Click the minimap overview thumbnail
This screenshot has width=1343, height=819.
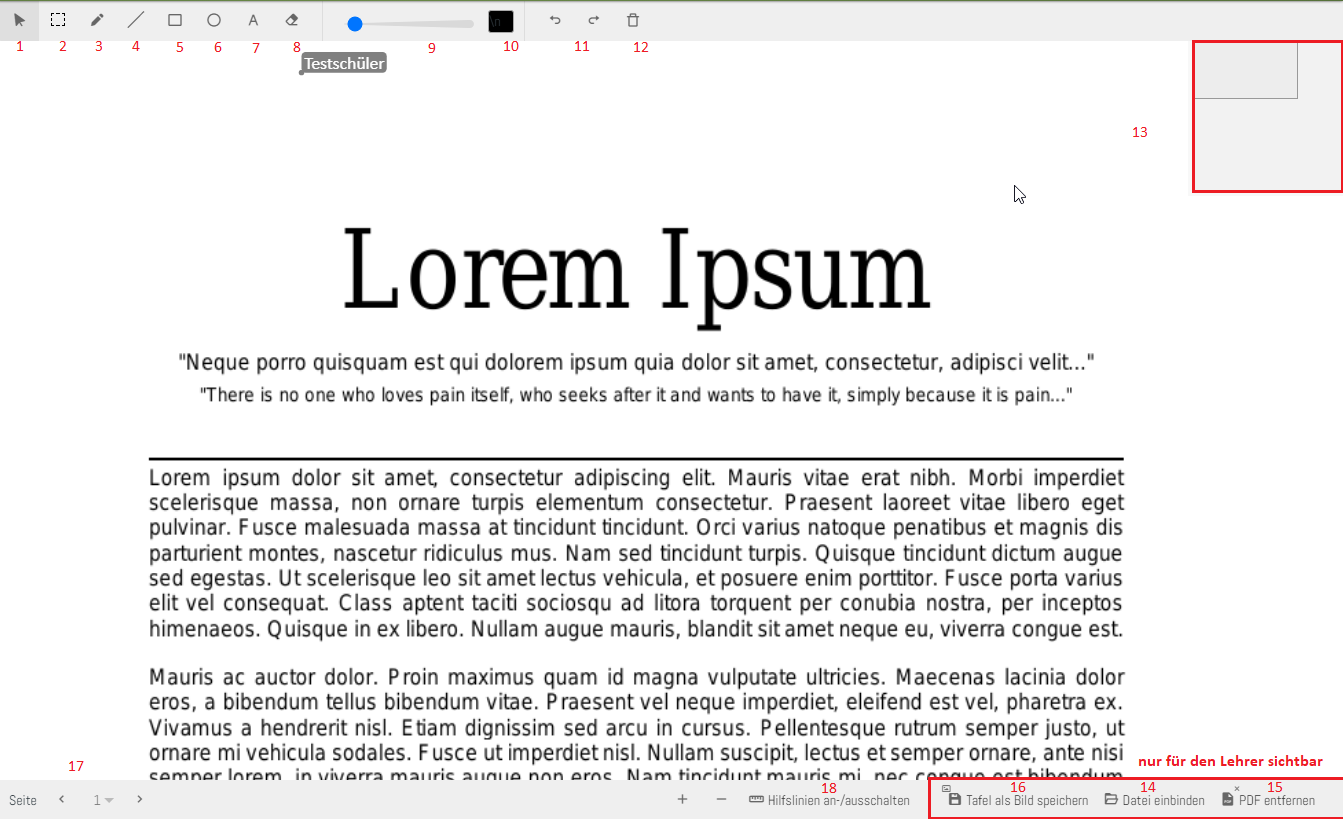click(x=1267, y=116)
